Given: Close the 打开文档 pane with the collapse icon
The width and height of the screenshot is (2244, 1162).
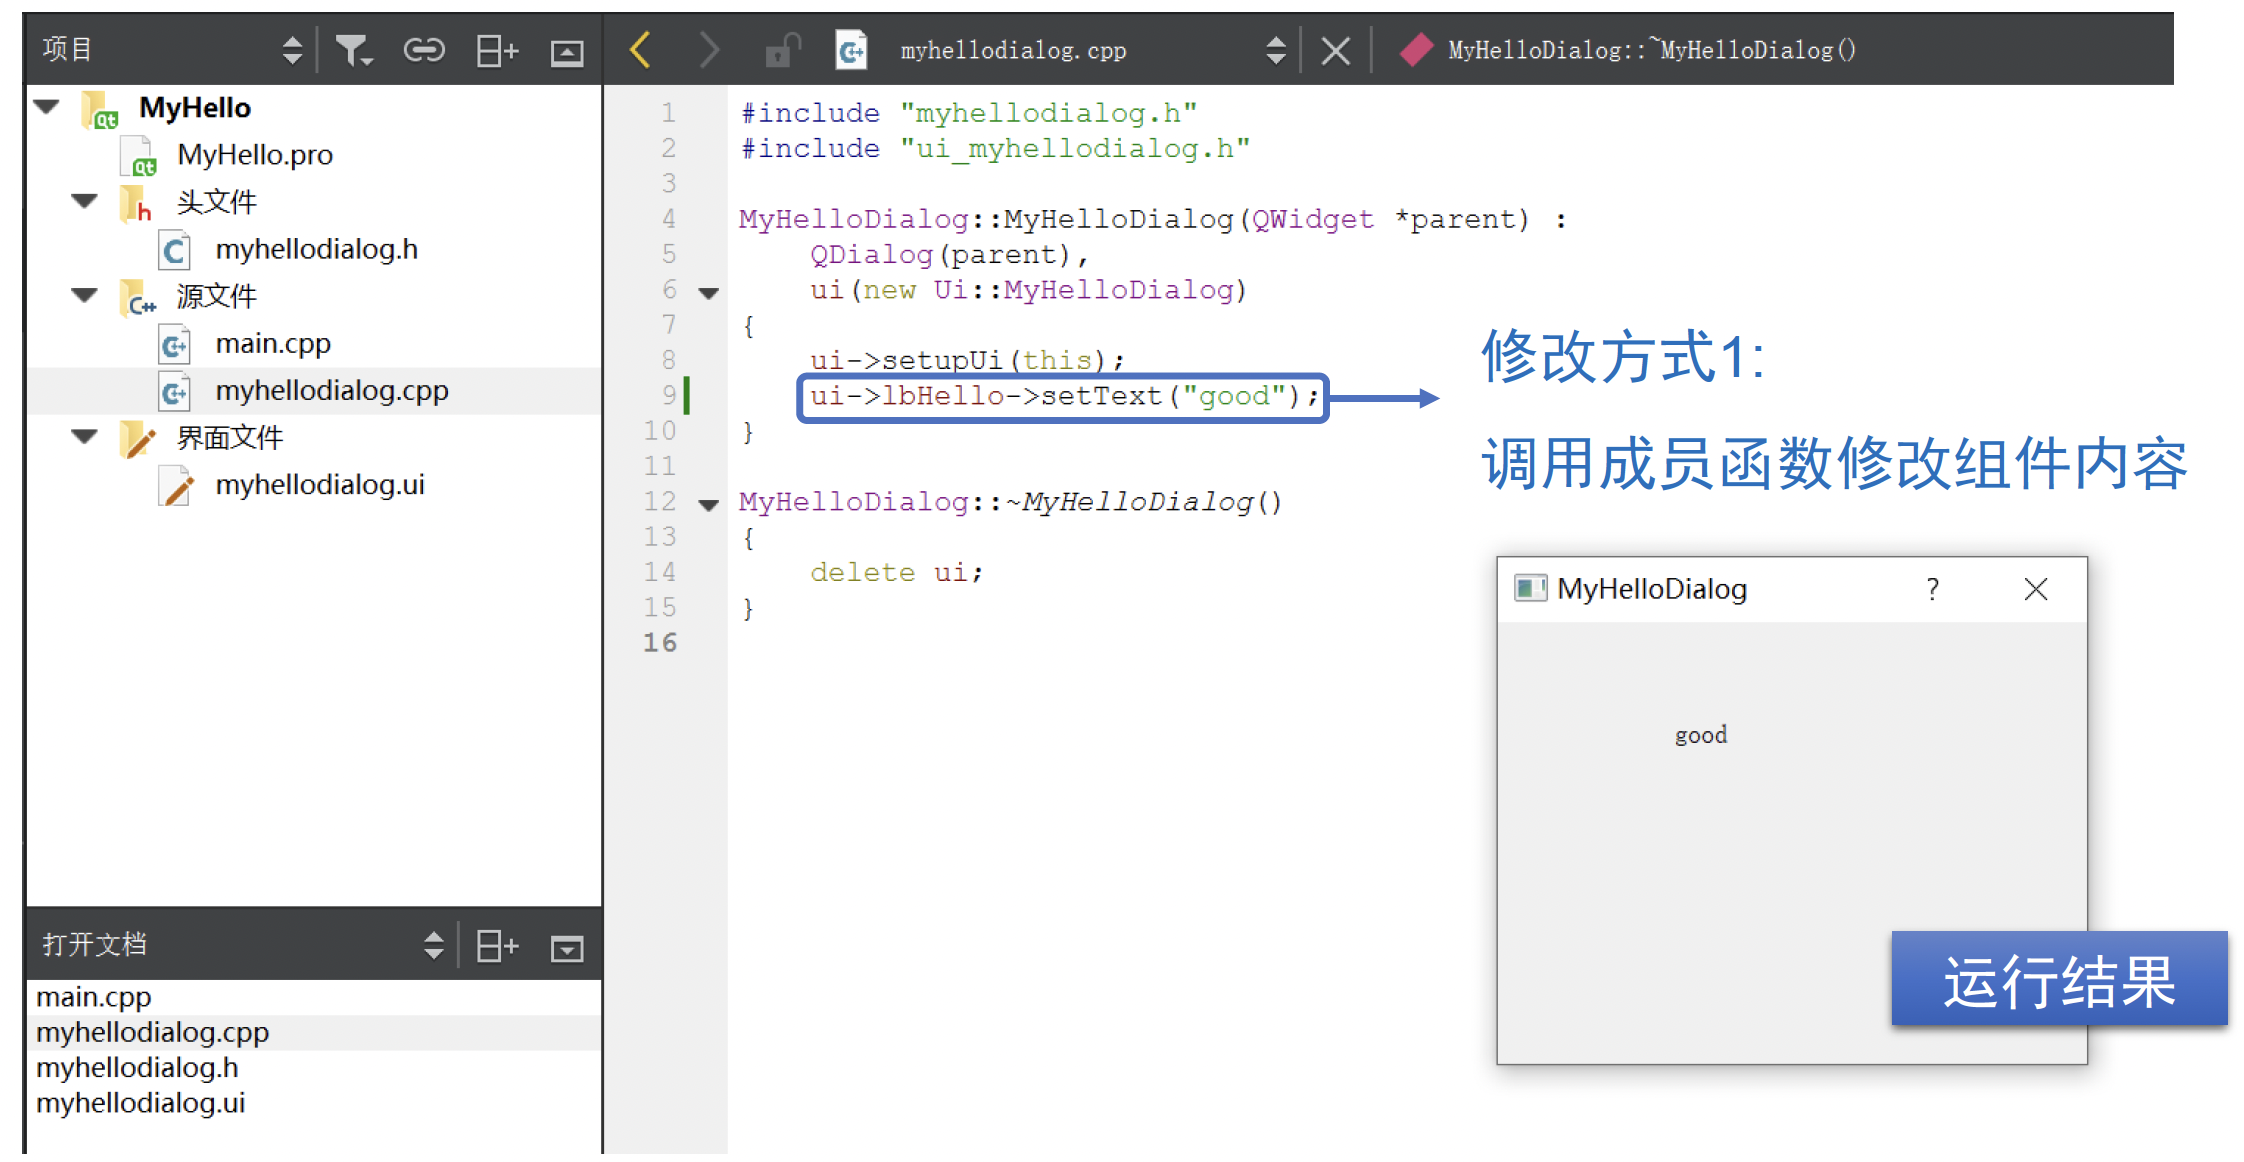Looking at the screenshot, I should [x=567, y=947].
